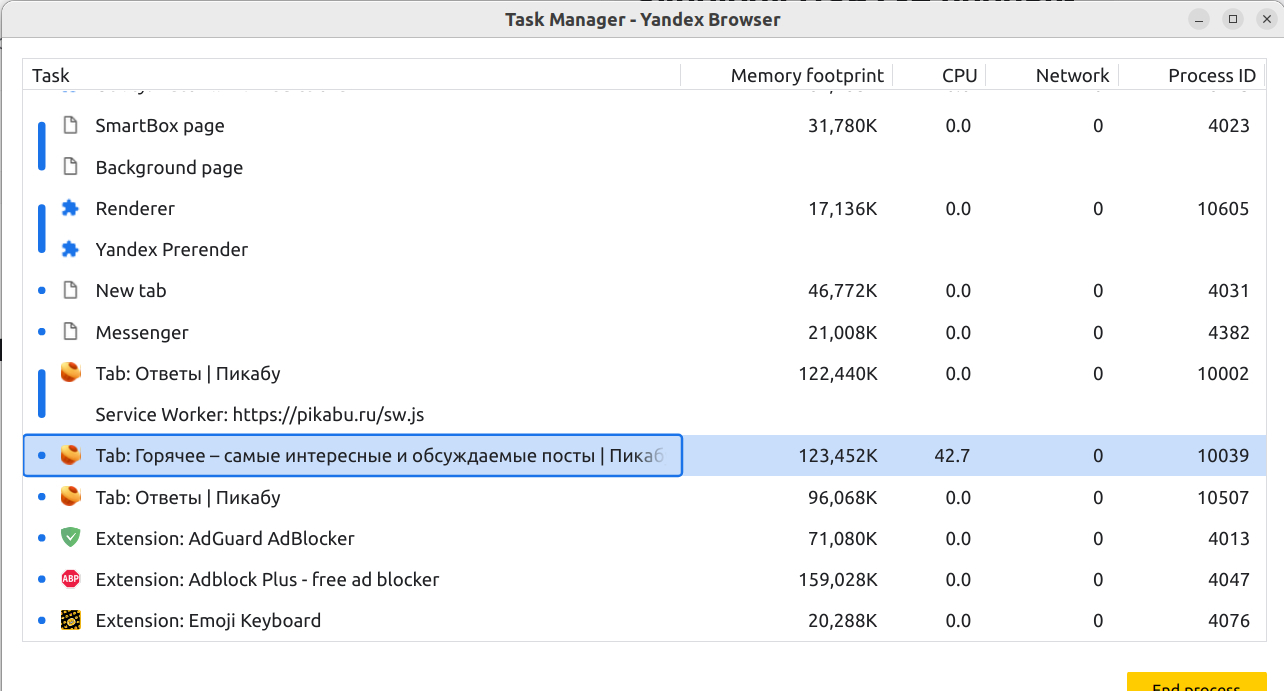
Task: Sort by the Network column header
Action: tap(1072, 76)
